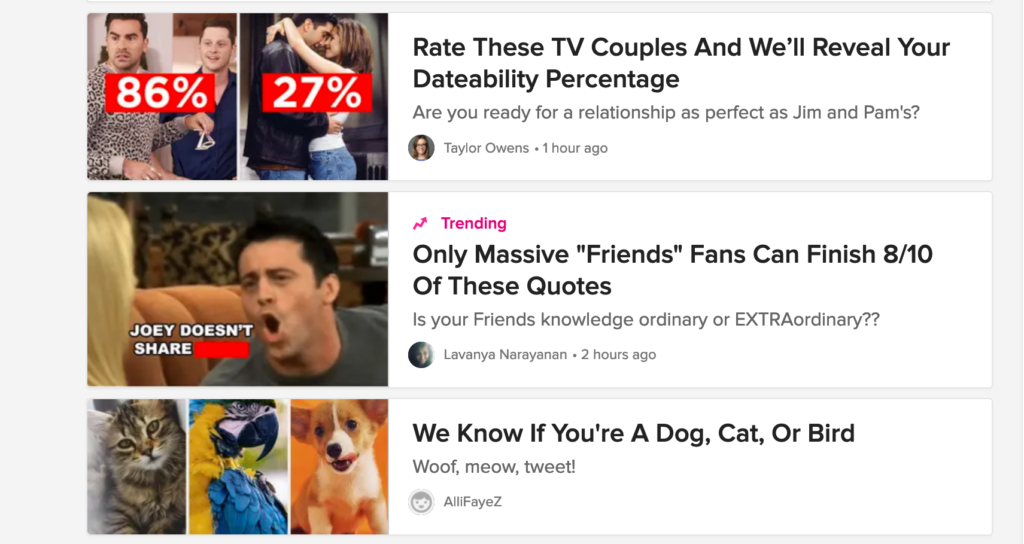Select the blue parrot photo thumbnail
This screenshot has width=1024, height=544.
238,467
